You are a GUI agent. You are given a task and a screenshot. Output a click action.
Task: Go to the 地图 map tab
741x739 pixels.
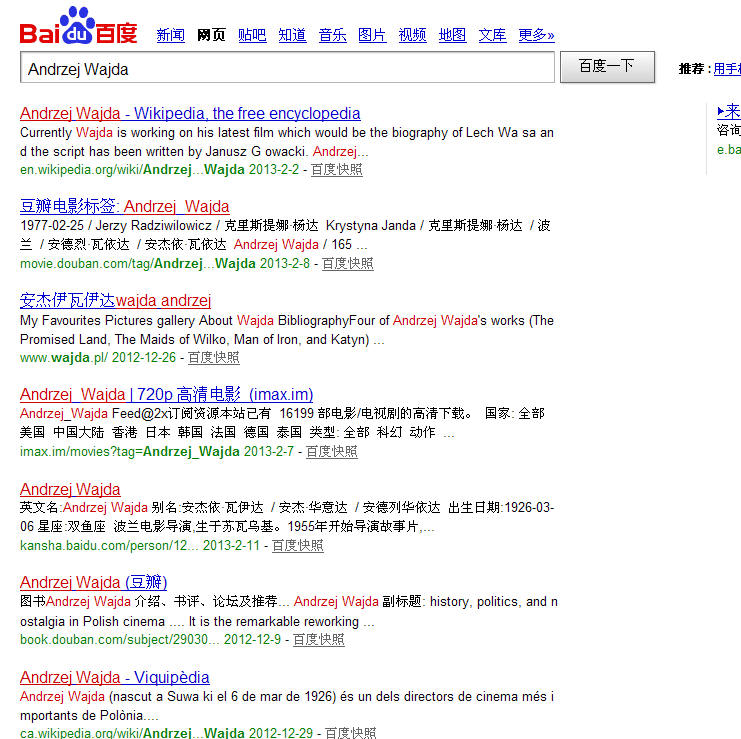(x=453, y=35)
